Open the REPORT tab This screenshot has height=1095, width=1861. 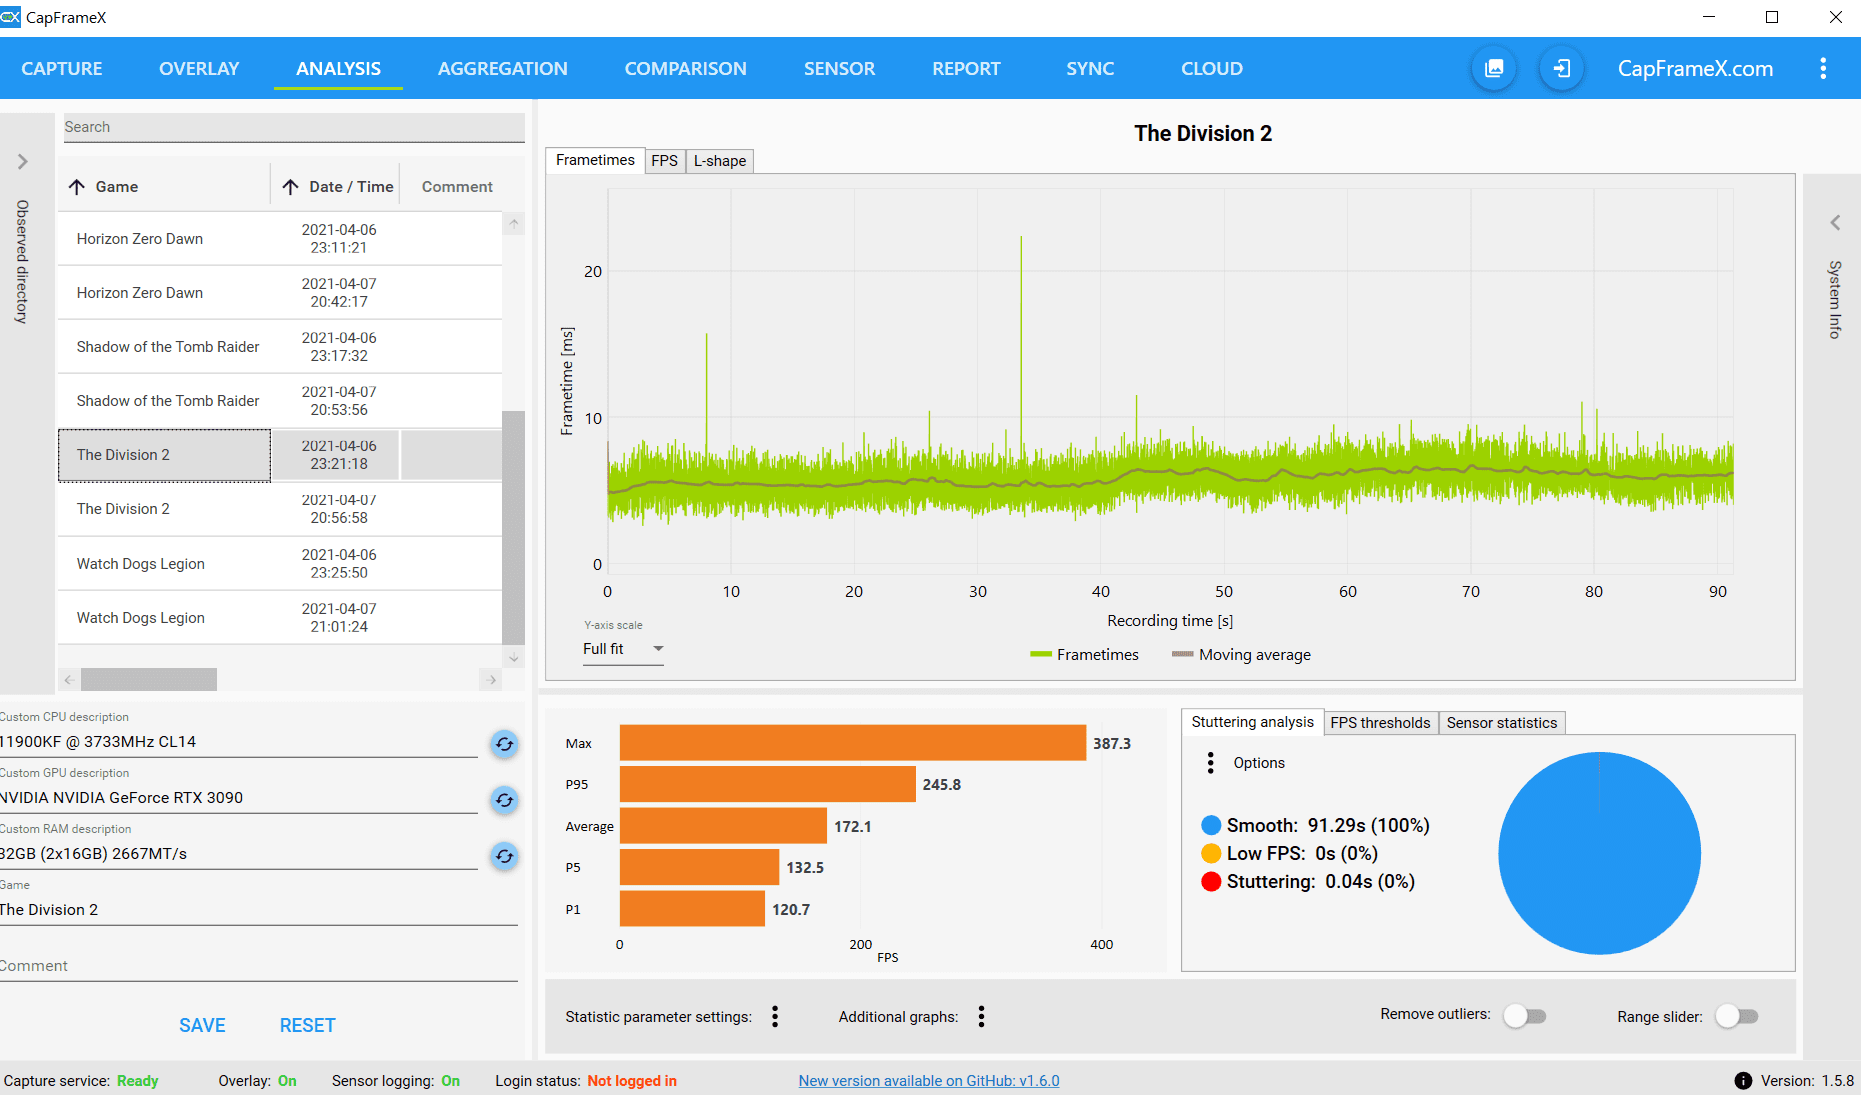point(966,68)
